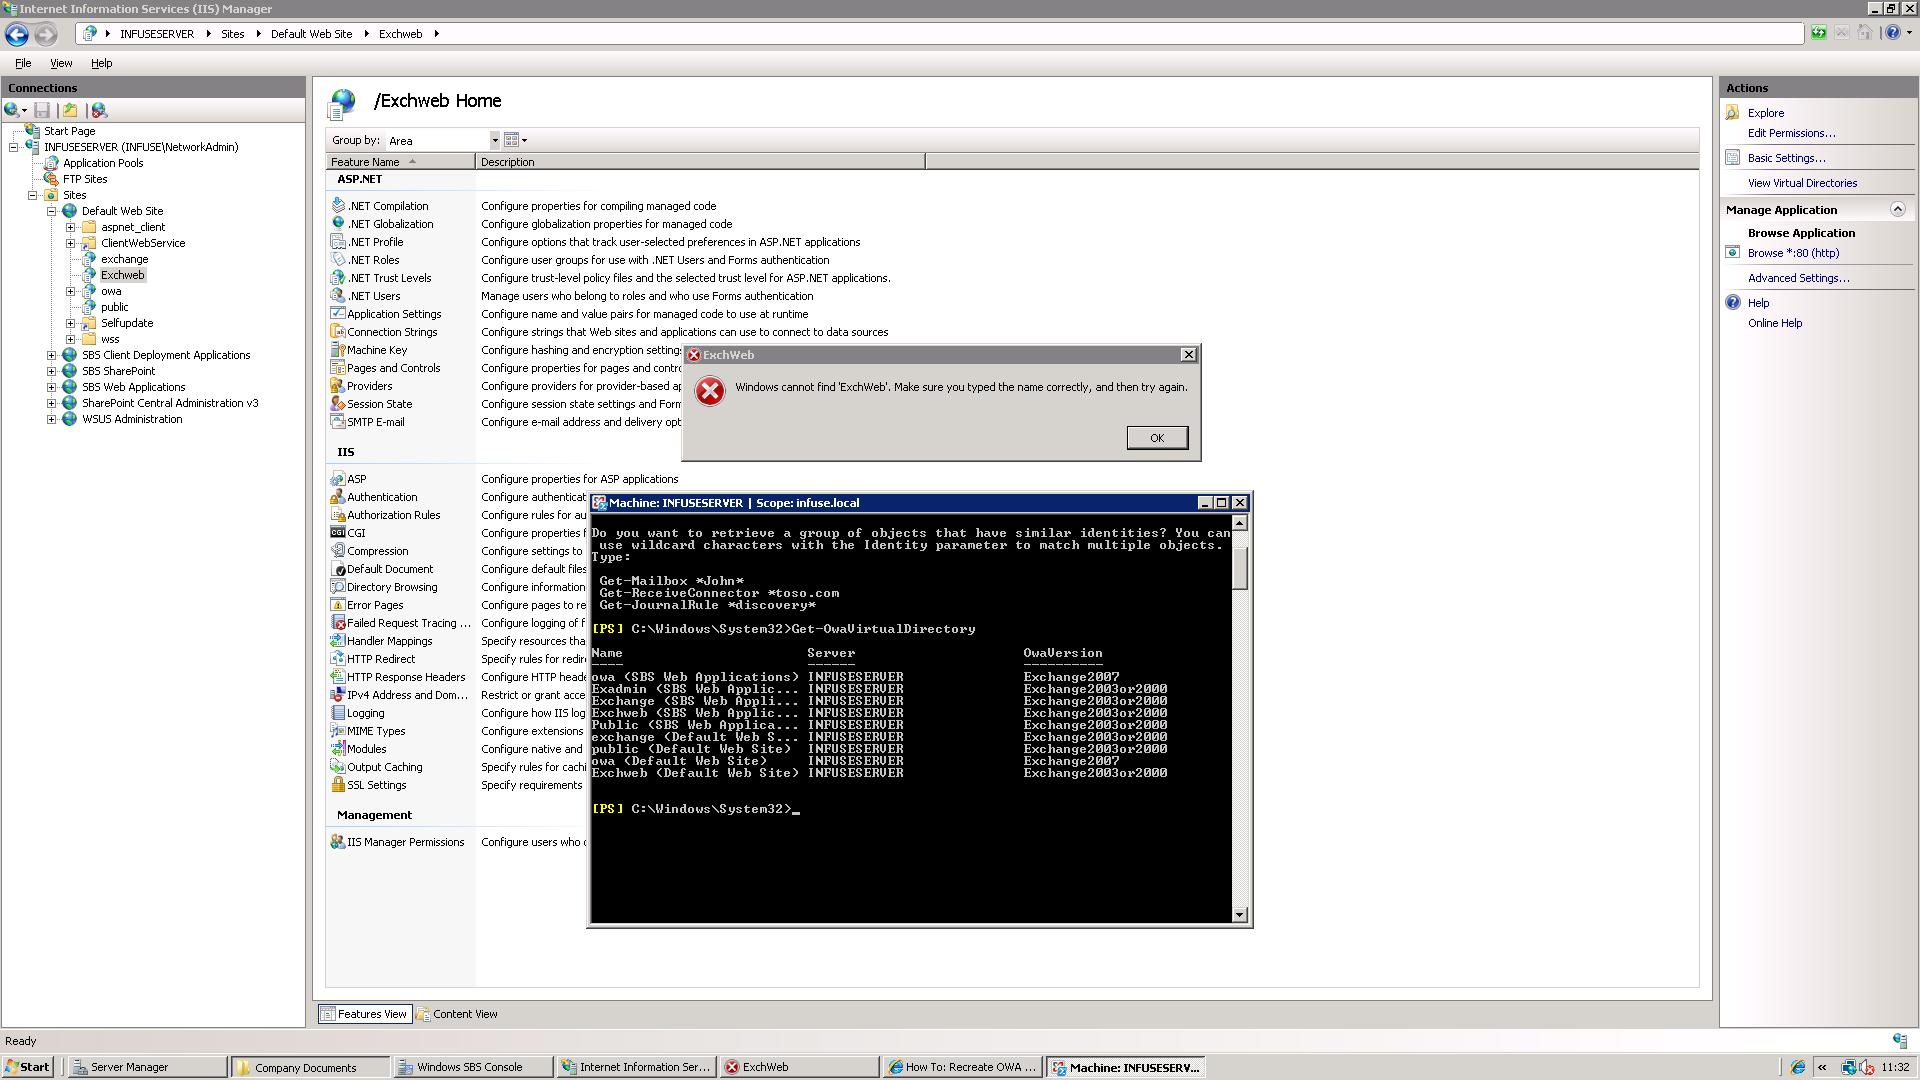Open the Group by Area dropdown
The width and height of the screenshot is (1920, 1080).
[x=494, y=141]
